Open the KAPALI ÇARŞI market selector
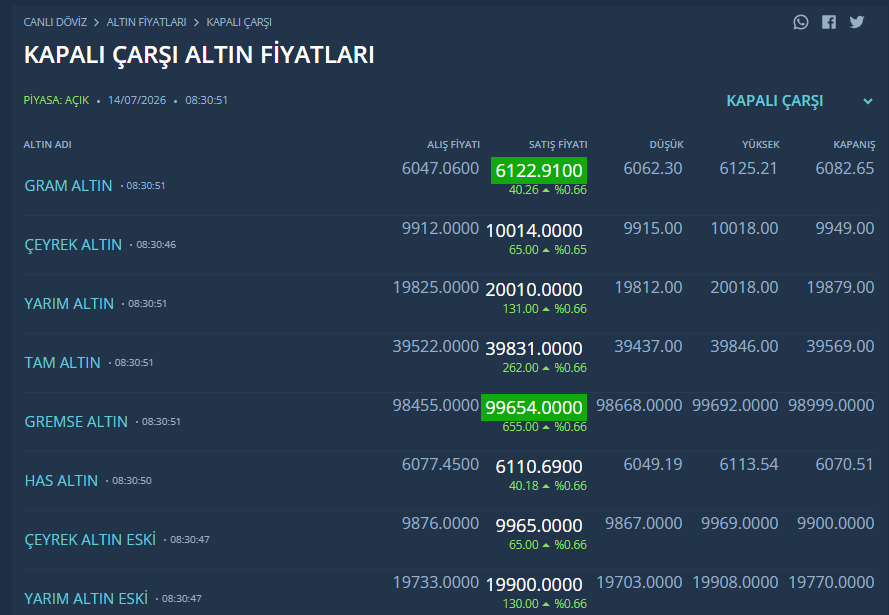 774,101
